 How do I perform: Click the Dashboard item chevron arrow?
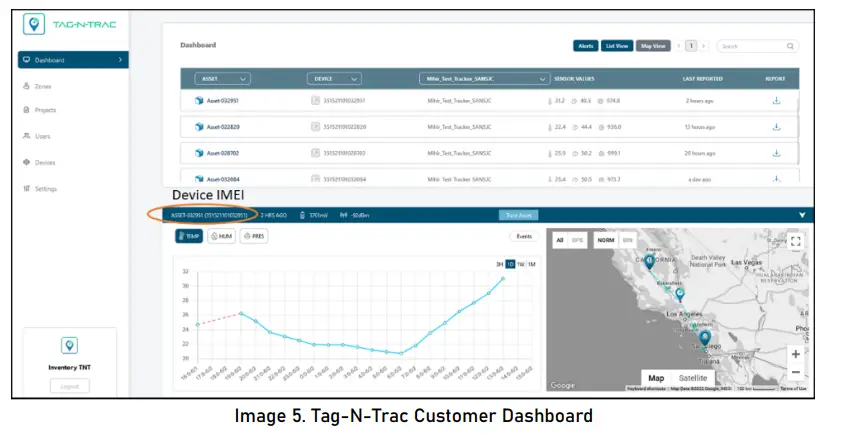point(120,60)
